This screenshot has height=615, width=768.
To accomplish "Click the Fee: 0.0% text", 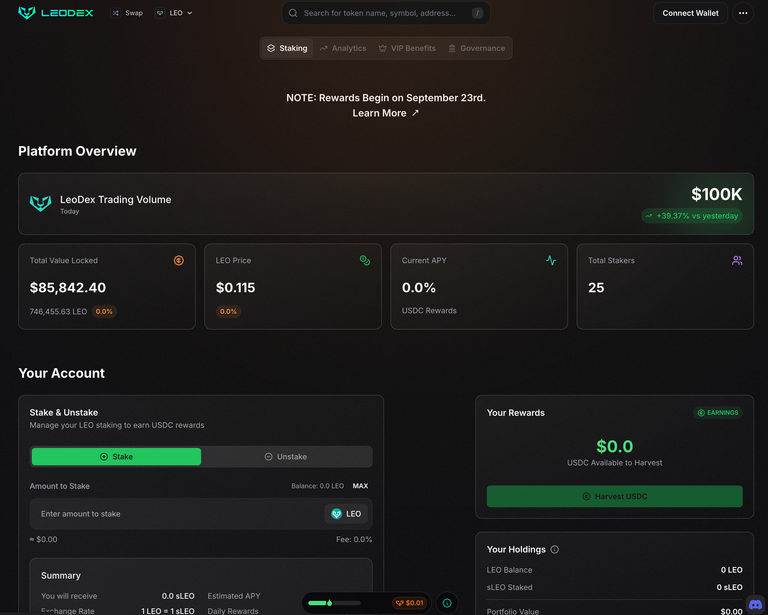I will [x=354, y=539].
